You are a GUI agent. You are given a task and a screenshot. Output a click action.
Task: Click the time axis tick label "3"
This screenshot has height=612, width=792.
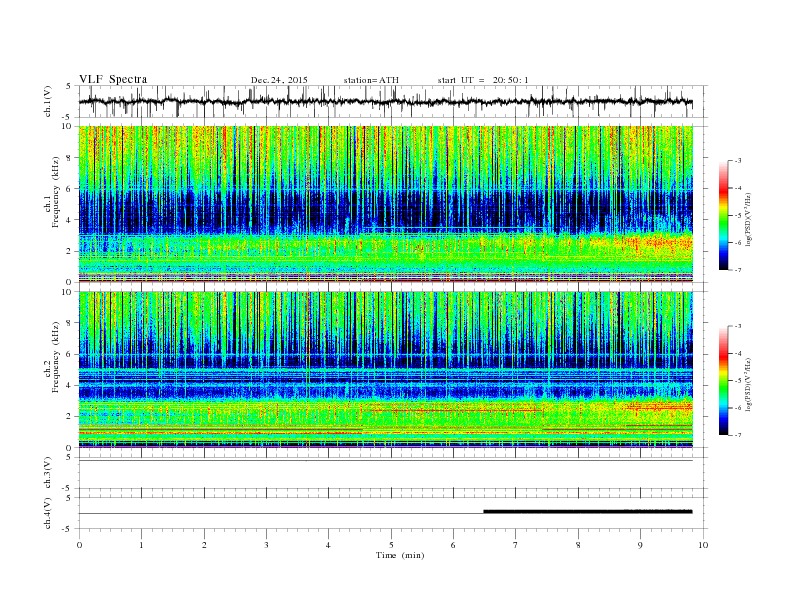click(x=266, y=545)
